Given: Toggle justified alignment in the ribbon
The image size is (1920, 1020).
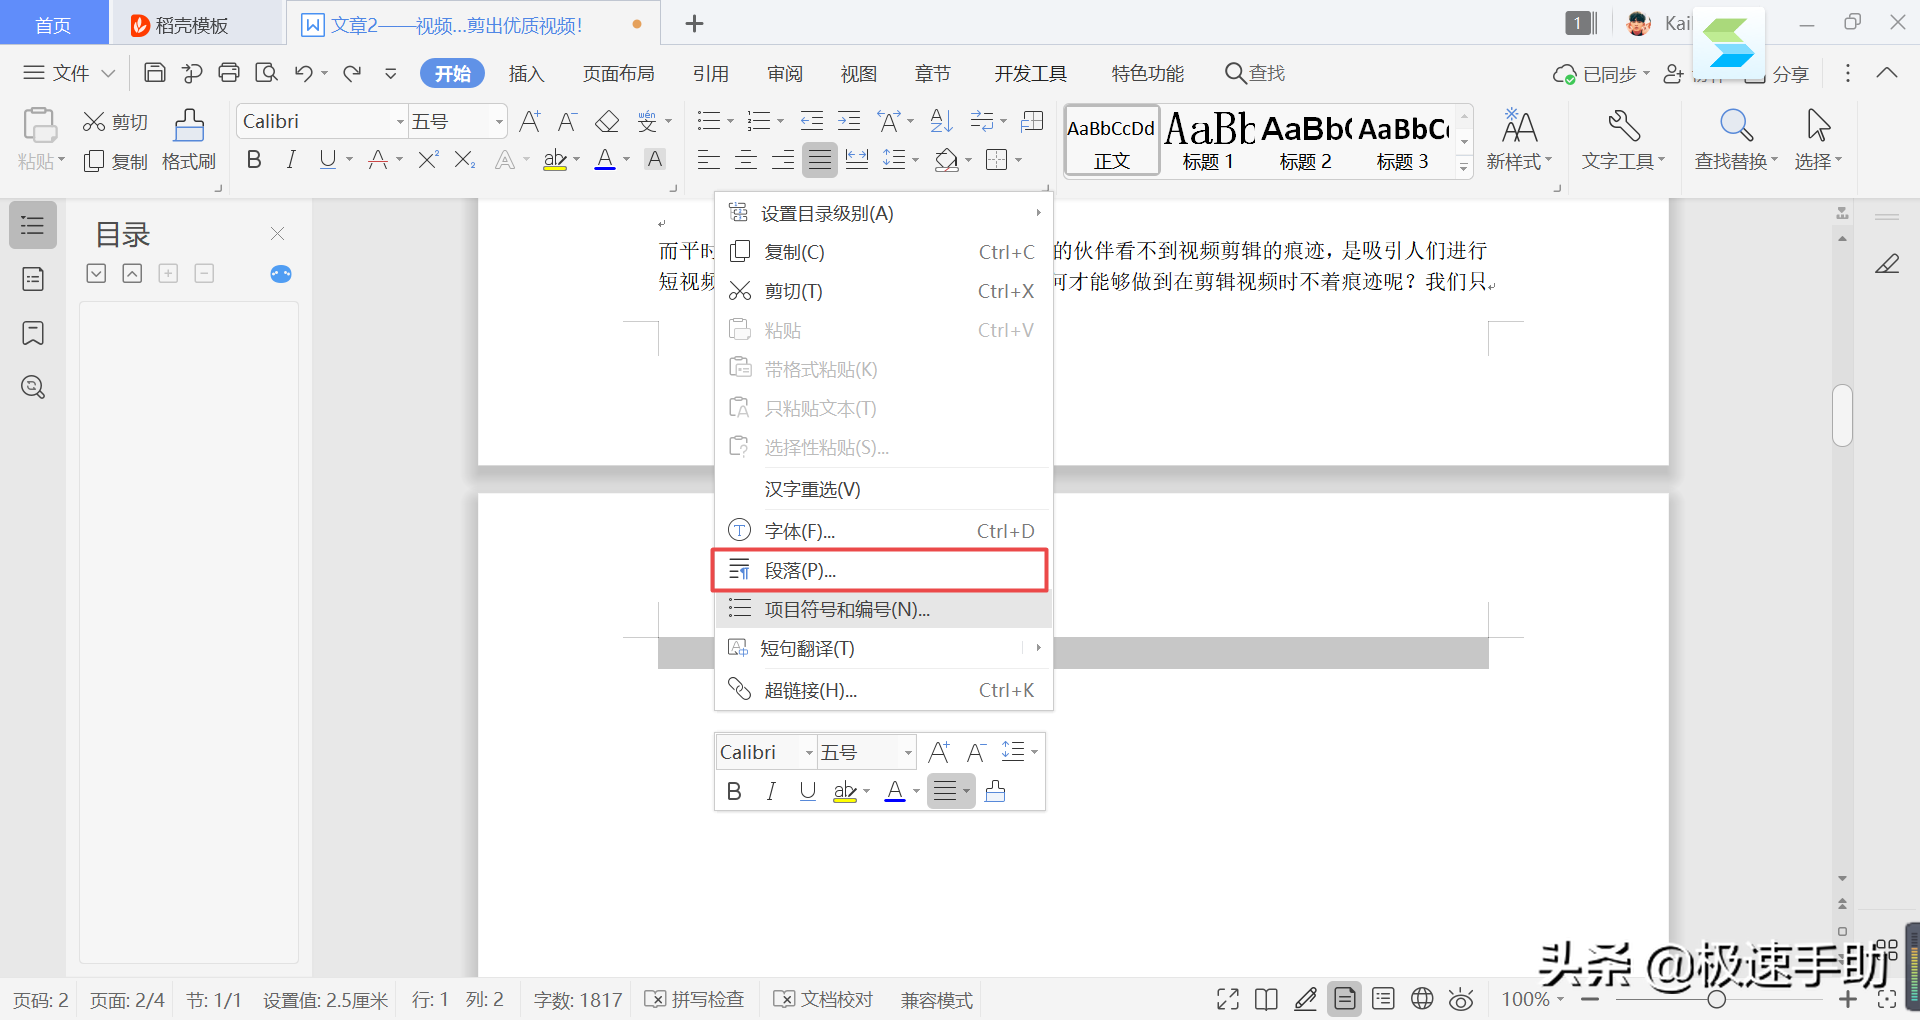Looking at the screenshot, I should (x=820, y=159).
